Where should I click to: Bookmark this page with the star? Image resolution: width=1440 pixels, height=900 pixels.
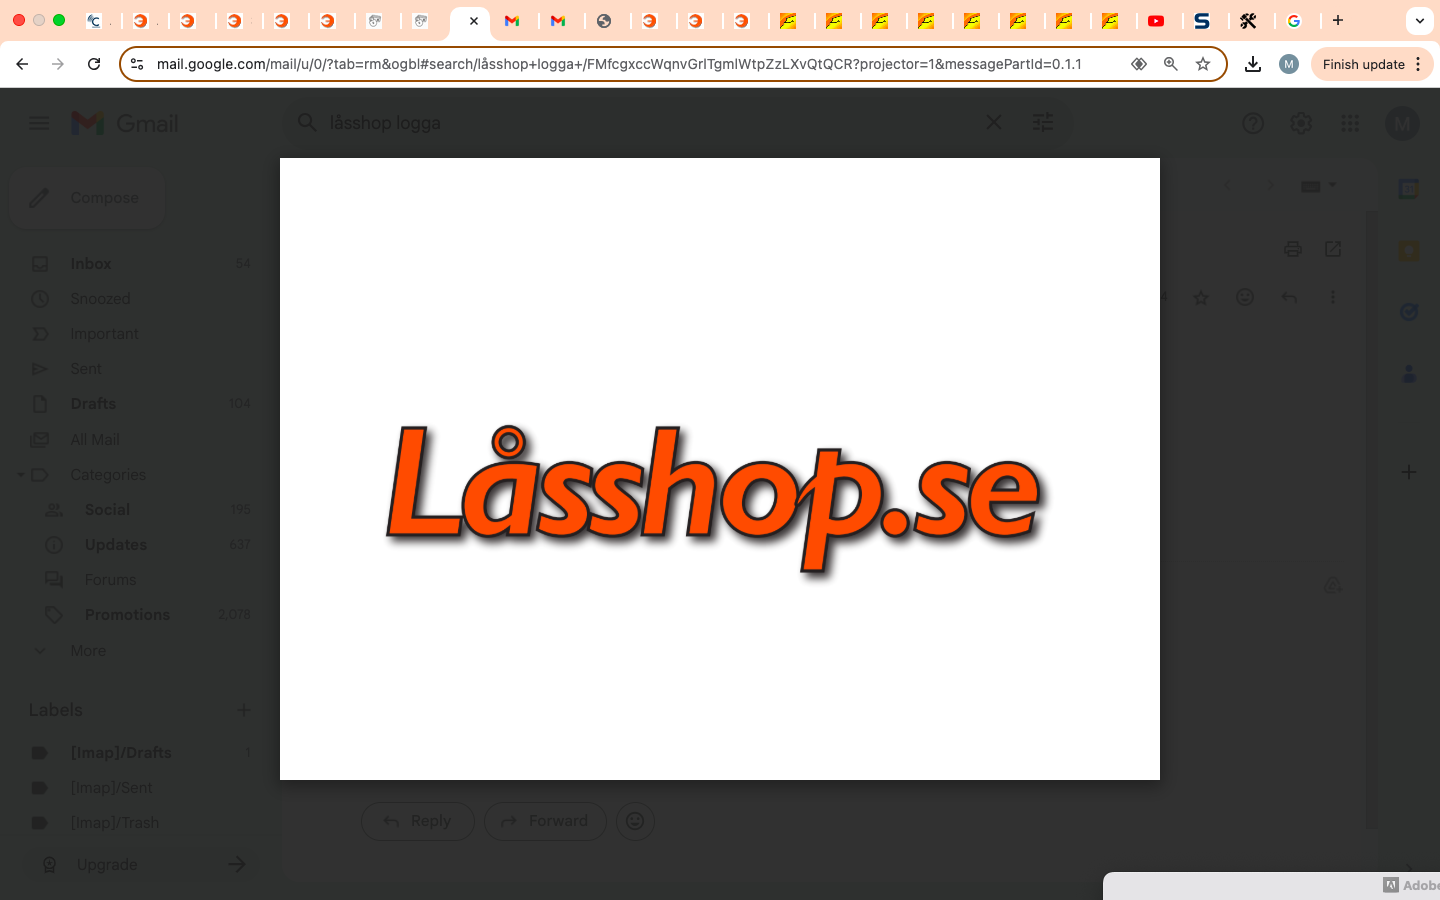[1203, 64]
